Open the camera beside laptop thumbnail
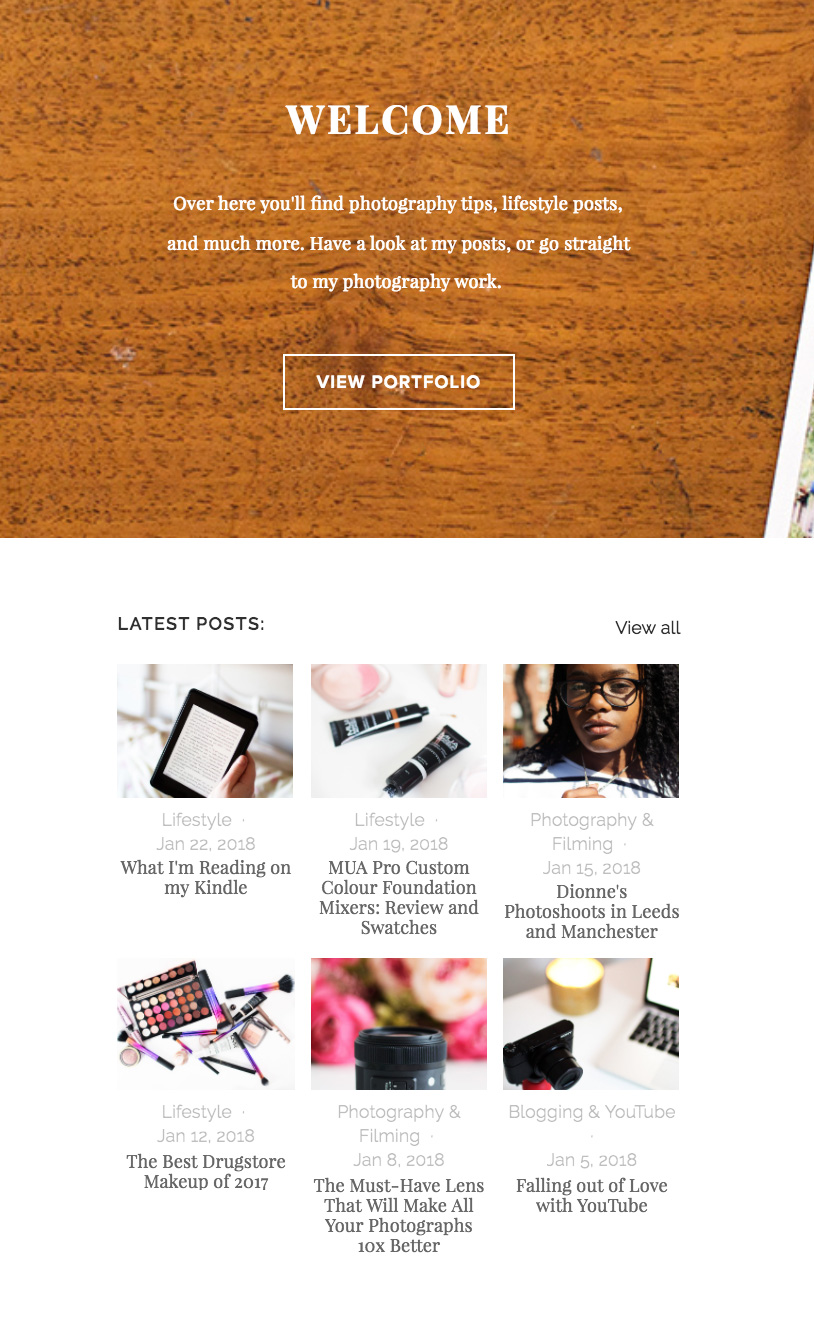The height and width of the screenshot is (1318, 814). pyautogui.click(x=591, y=1024)
